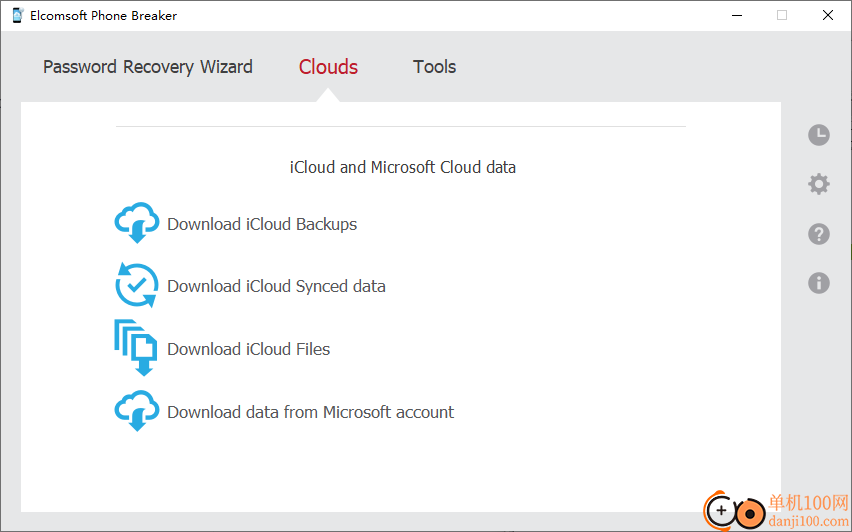The height and width of the screenshot is (532, 852).
Task: Click the Microsoft account cloud download icon
Action: tap(137, 411)
